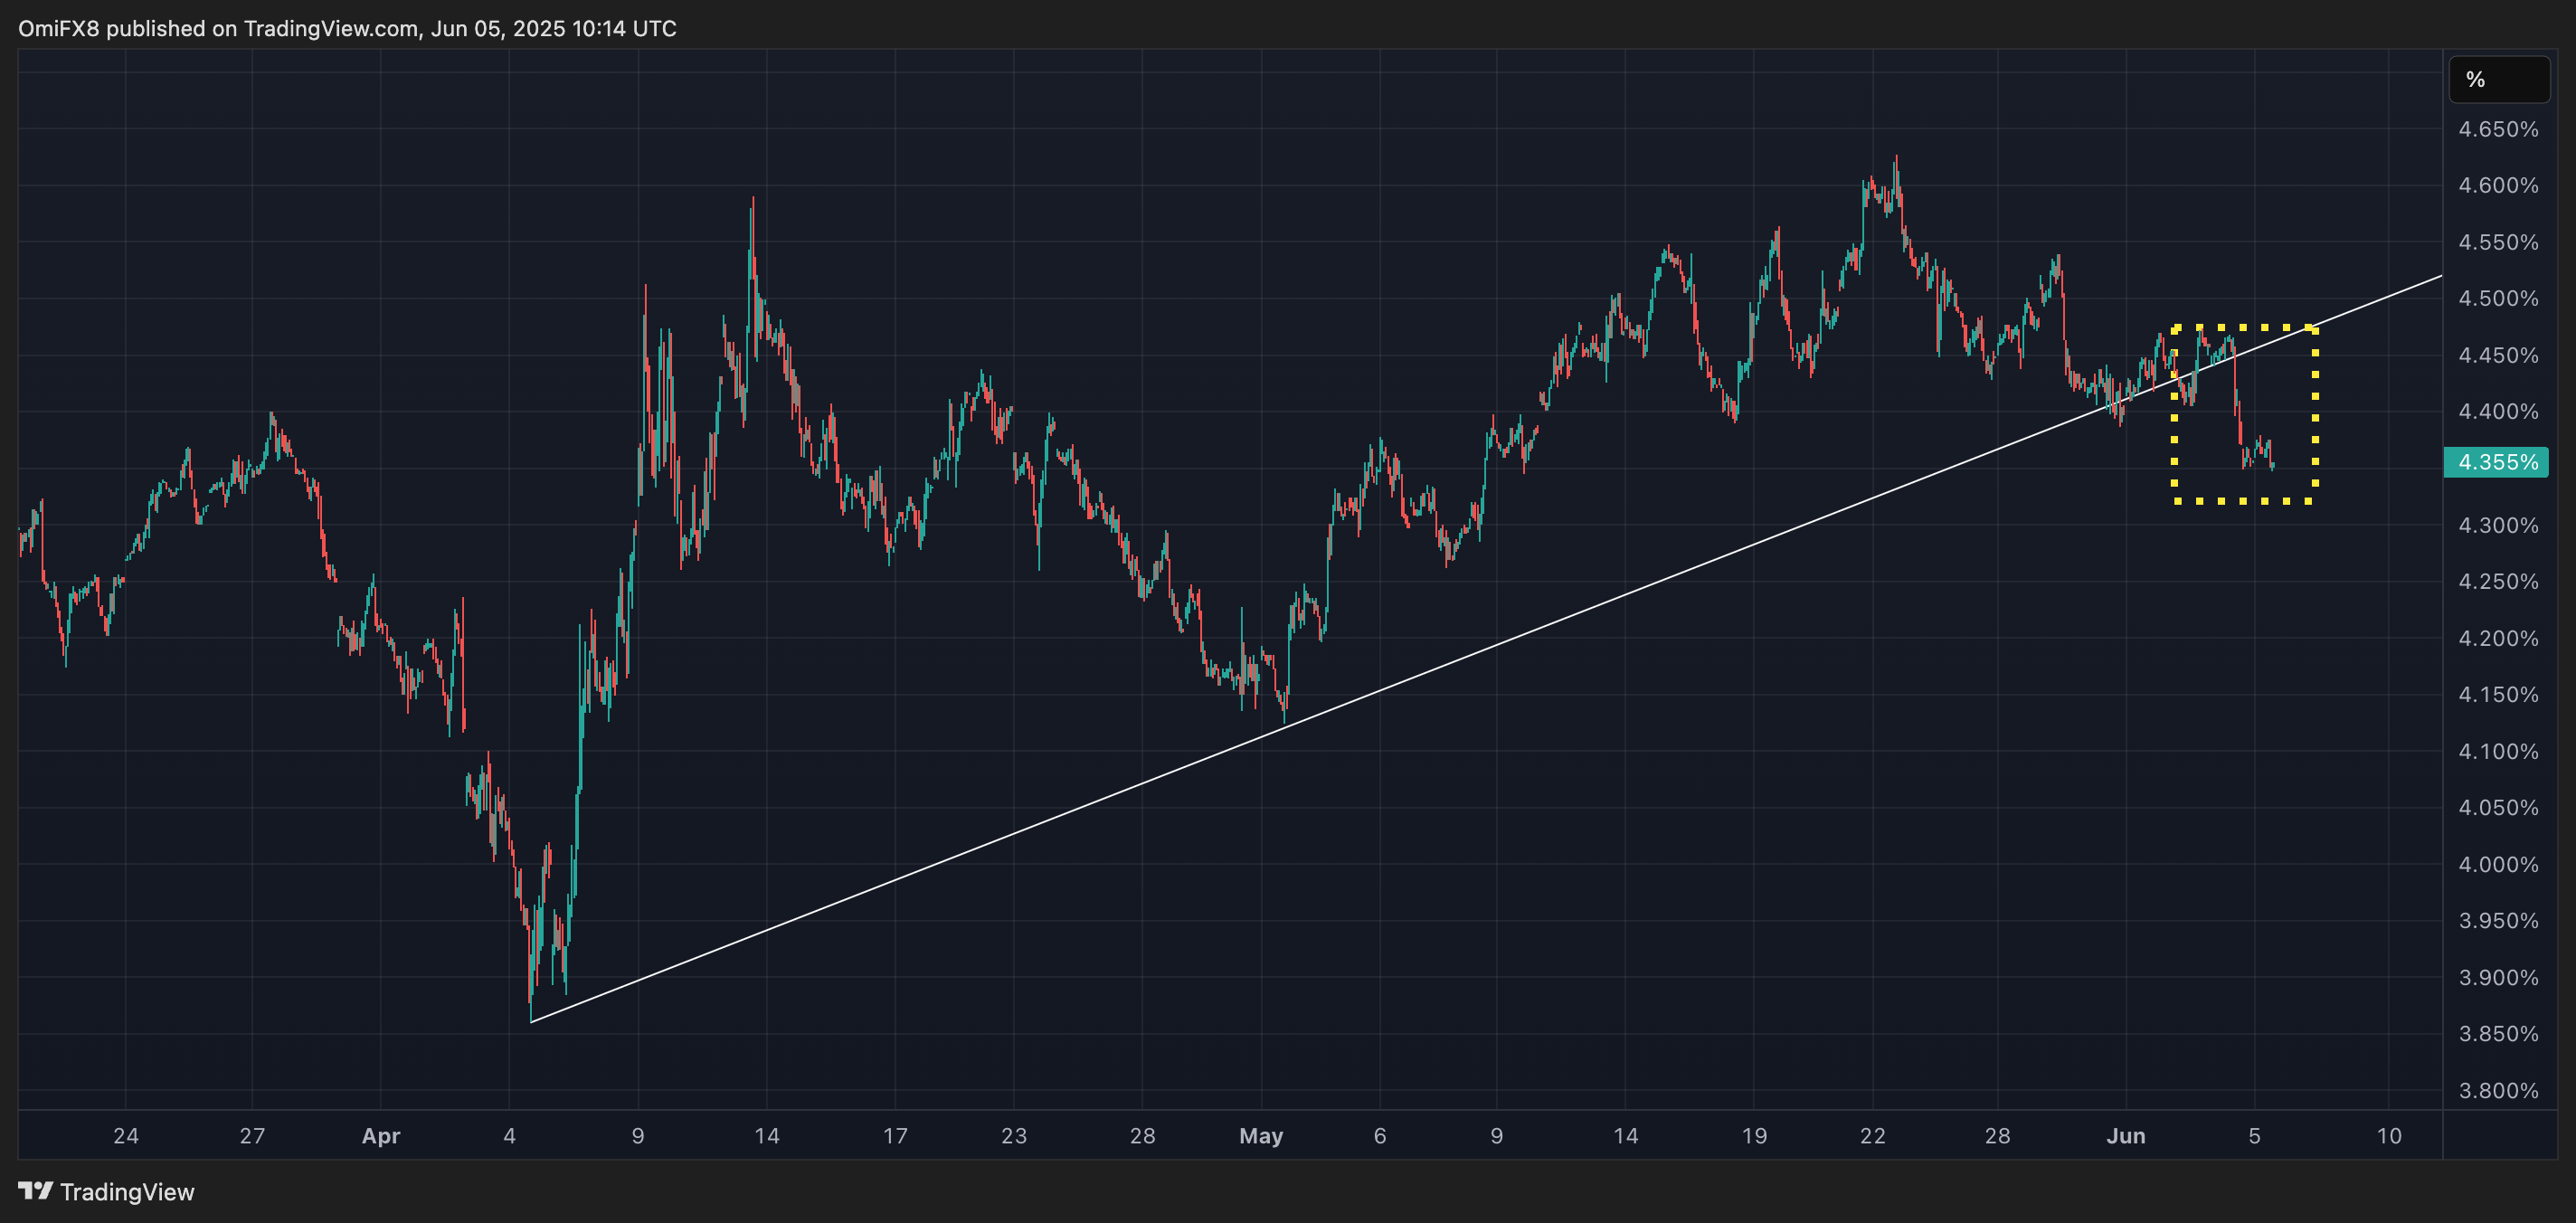2576x1223 pixels.
Task: Click the TradingView logo icon at bottom
Action: 35,1191
